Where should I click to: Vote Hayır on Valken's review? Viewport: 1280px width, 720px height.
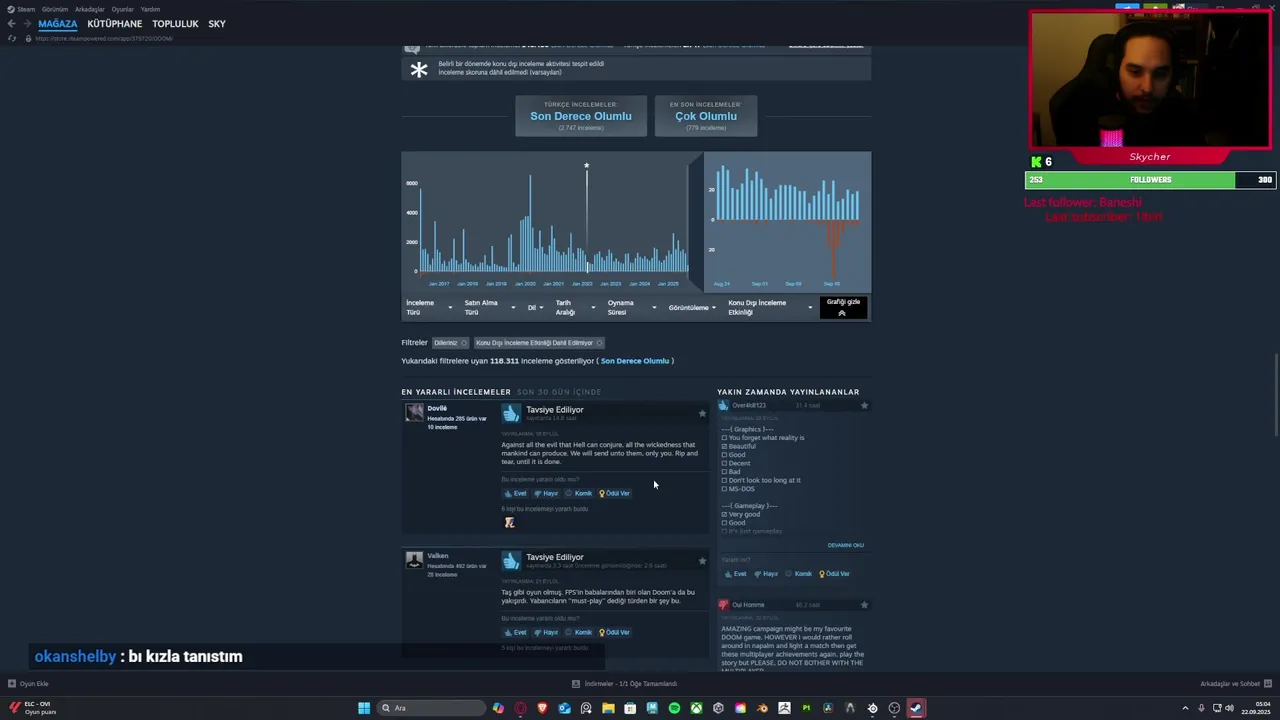coord(546,632)
